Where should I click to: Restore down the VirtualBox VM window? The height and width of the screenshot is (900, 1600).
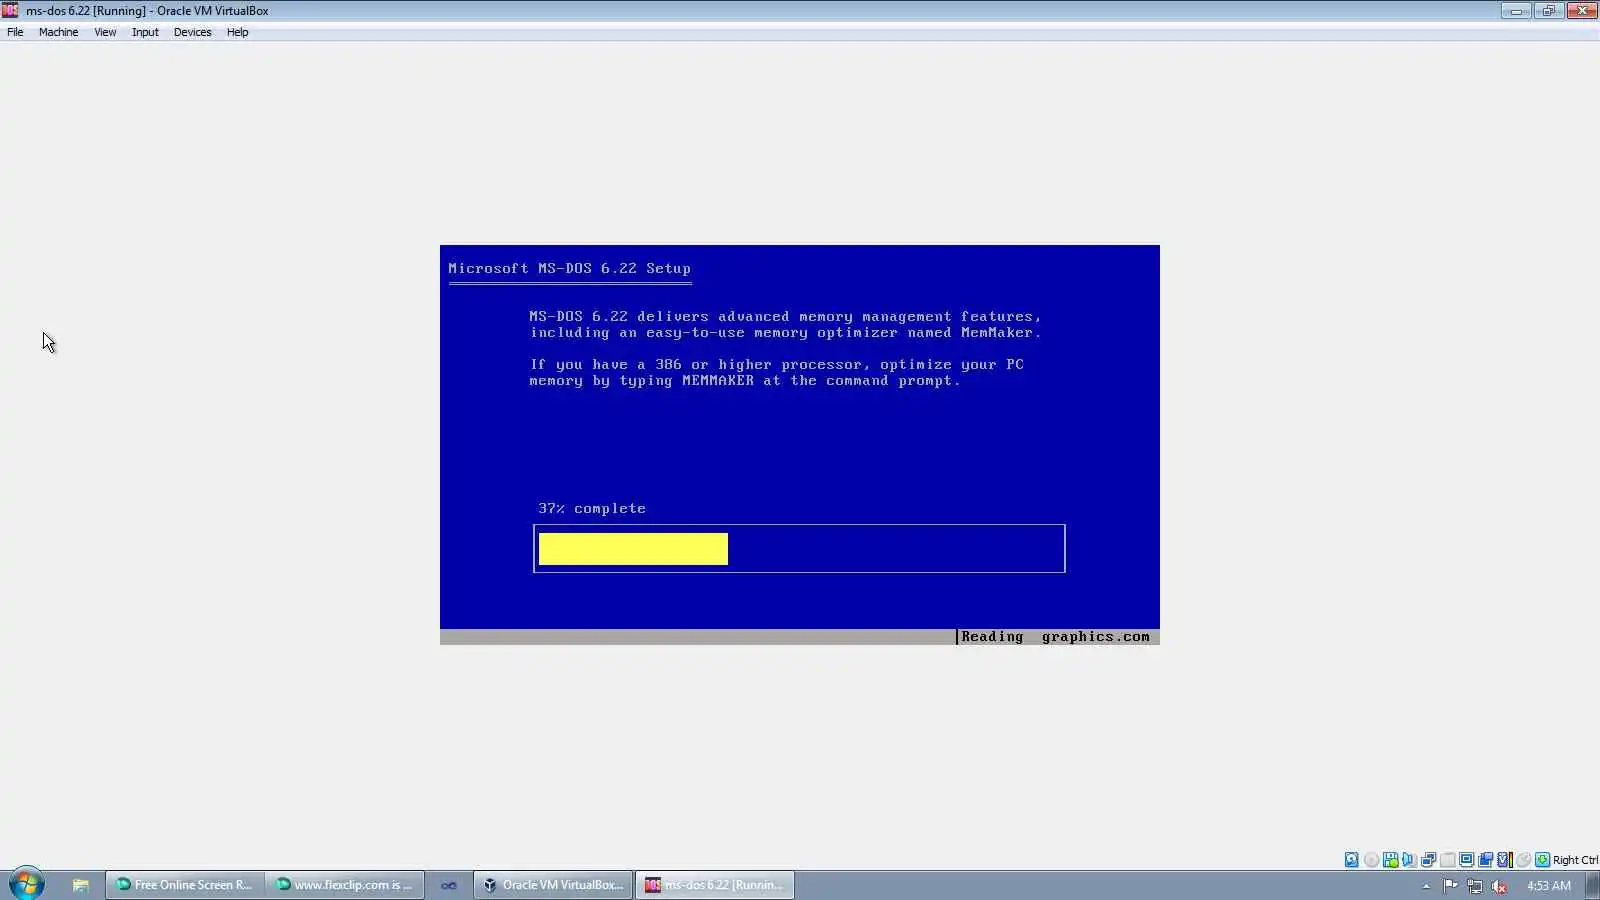[1548, 10]
